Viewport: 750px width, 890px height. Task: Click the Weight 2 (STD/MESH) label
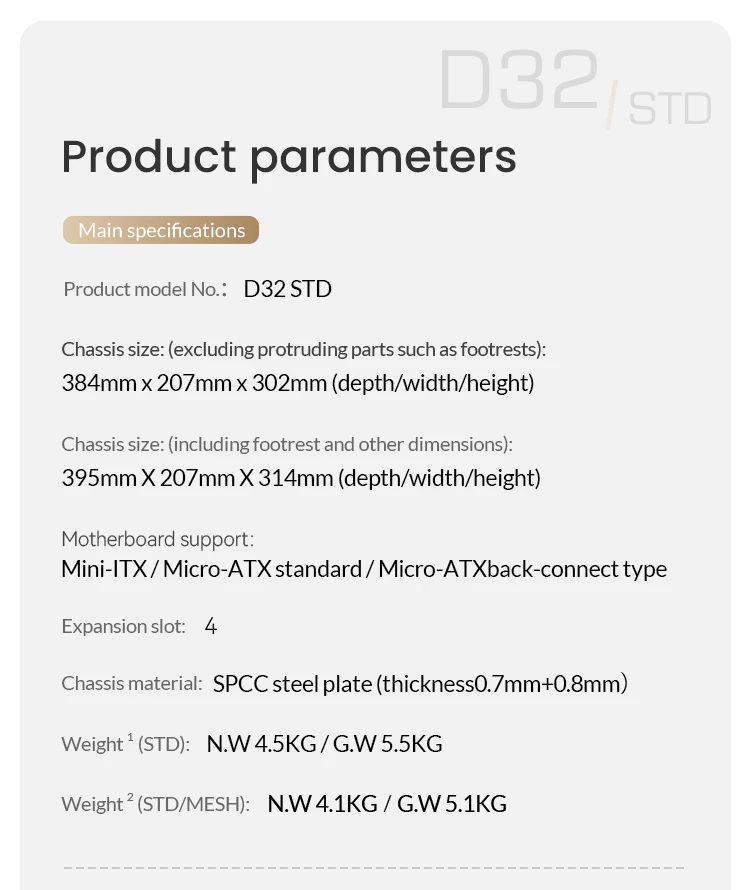[156, 804]
